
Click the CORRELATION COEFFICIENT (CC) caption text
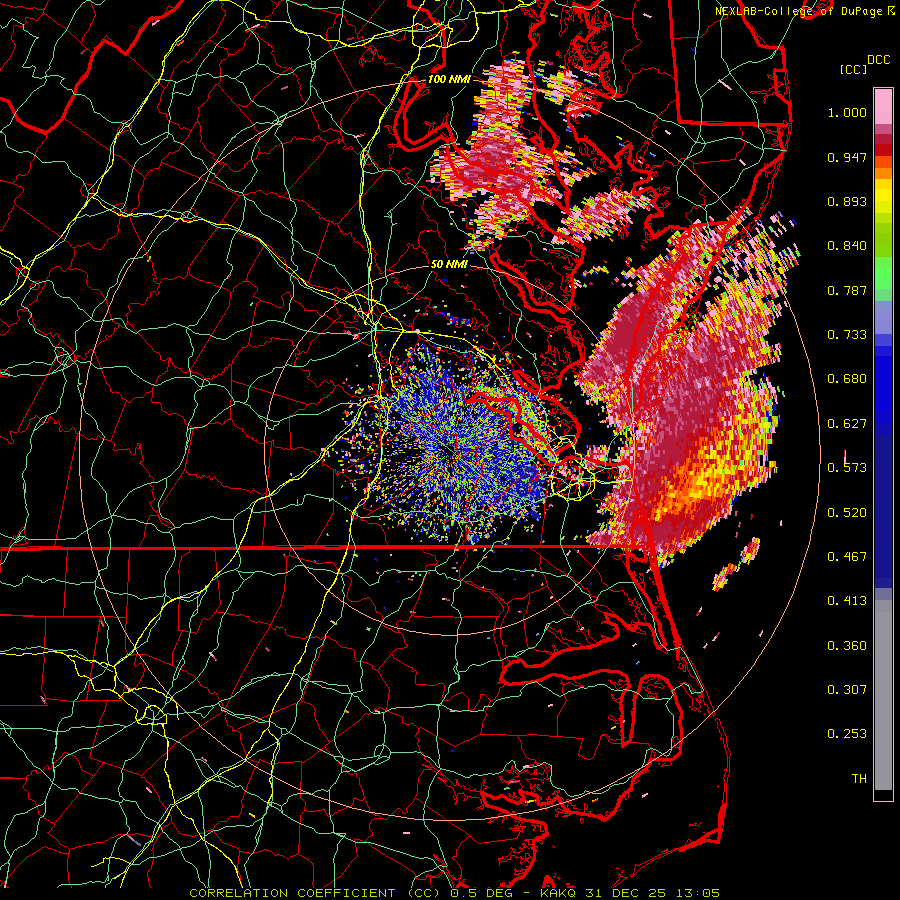coord(315,893)
